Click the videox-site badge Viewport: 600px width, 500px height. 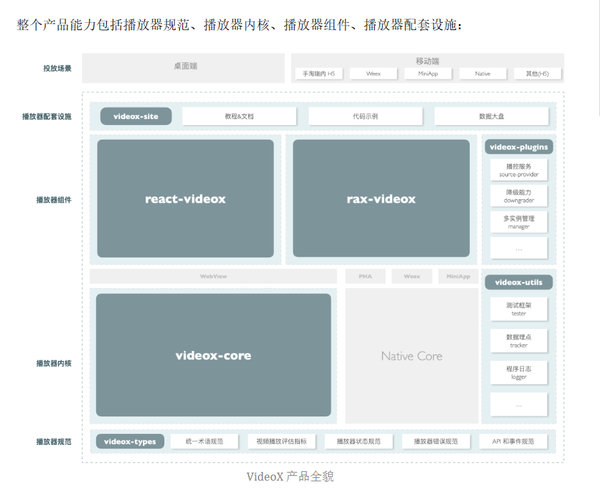pos(136,116)
